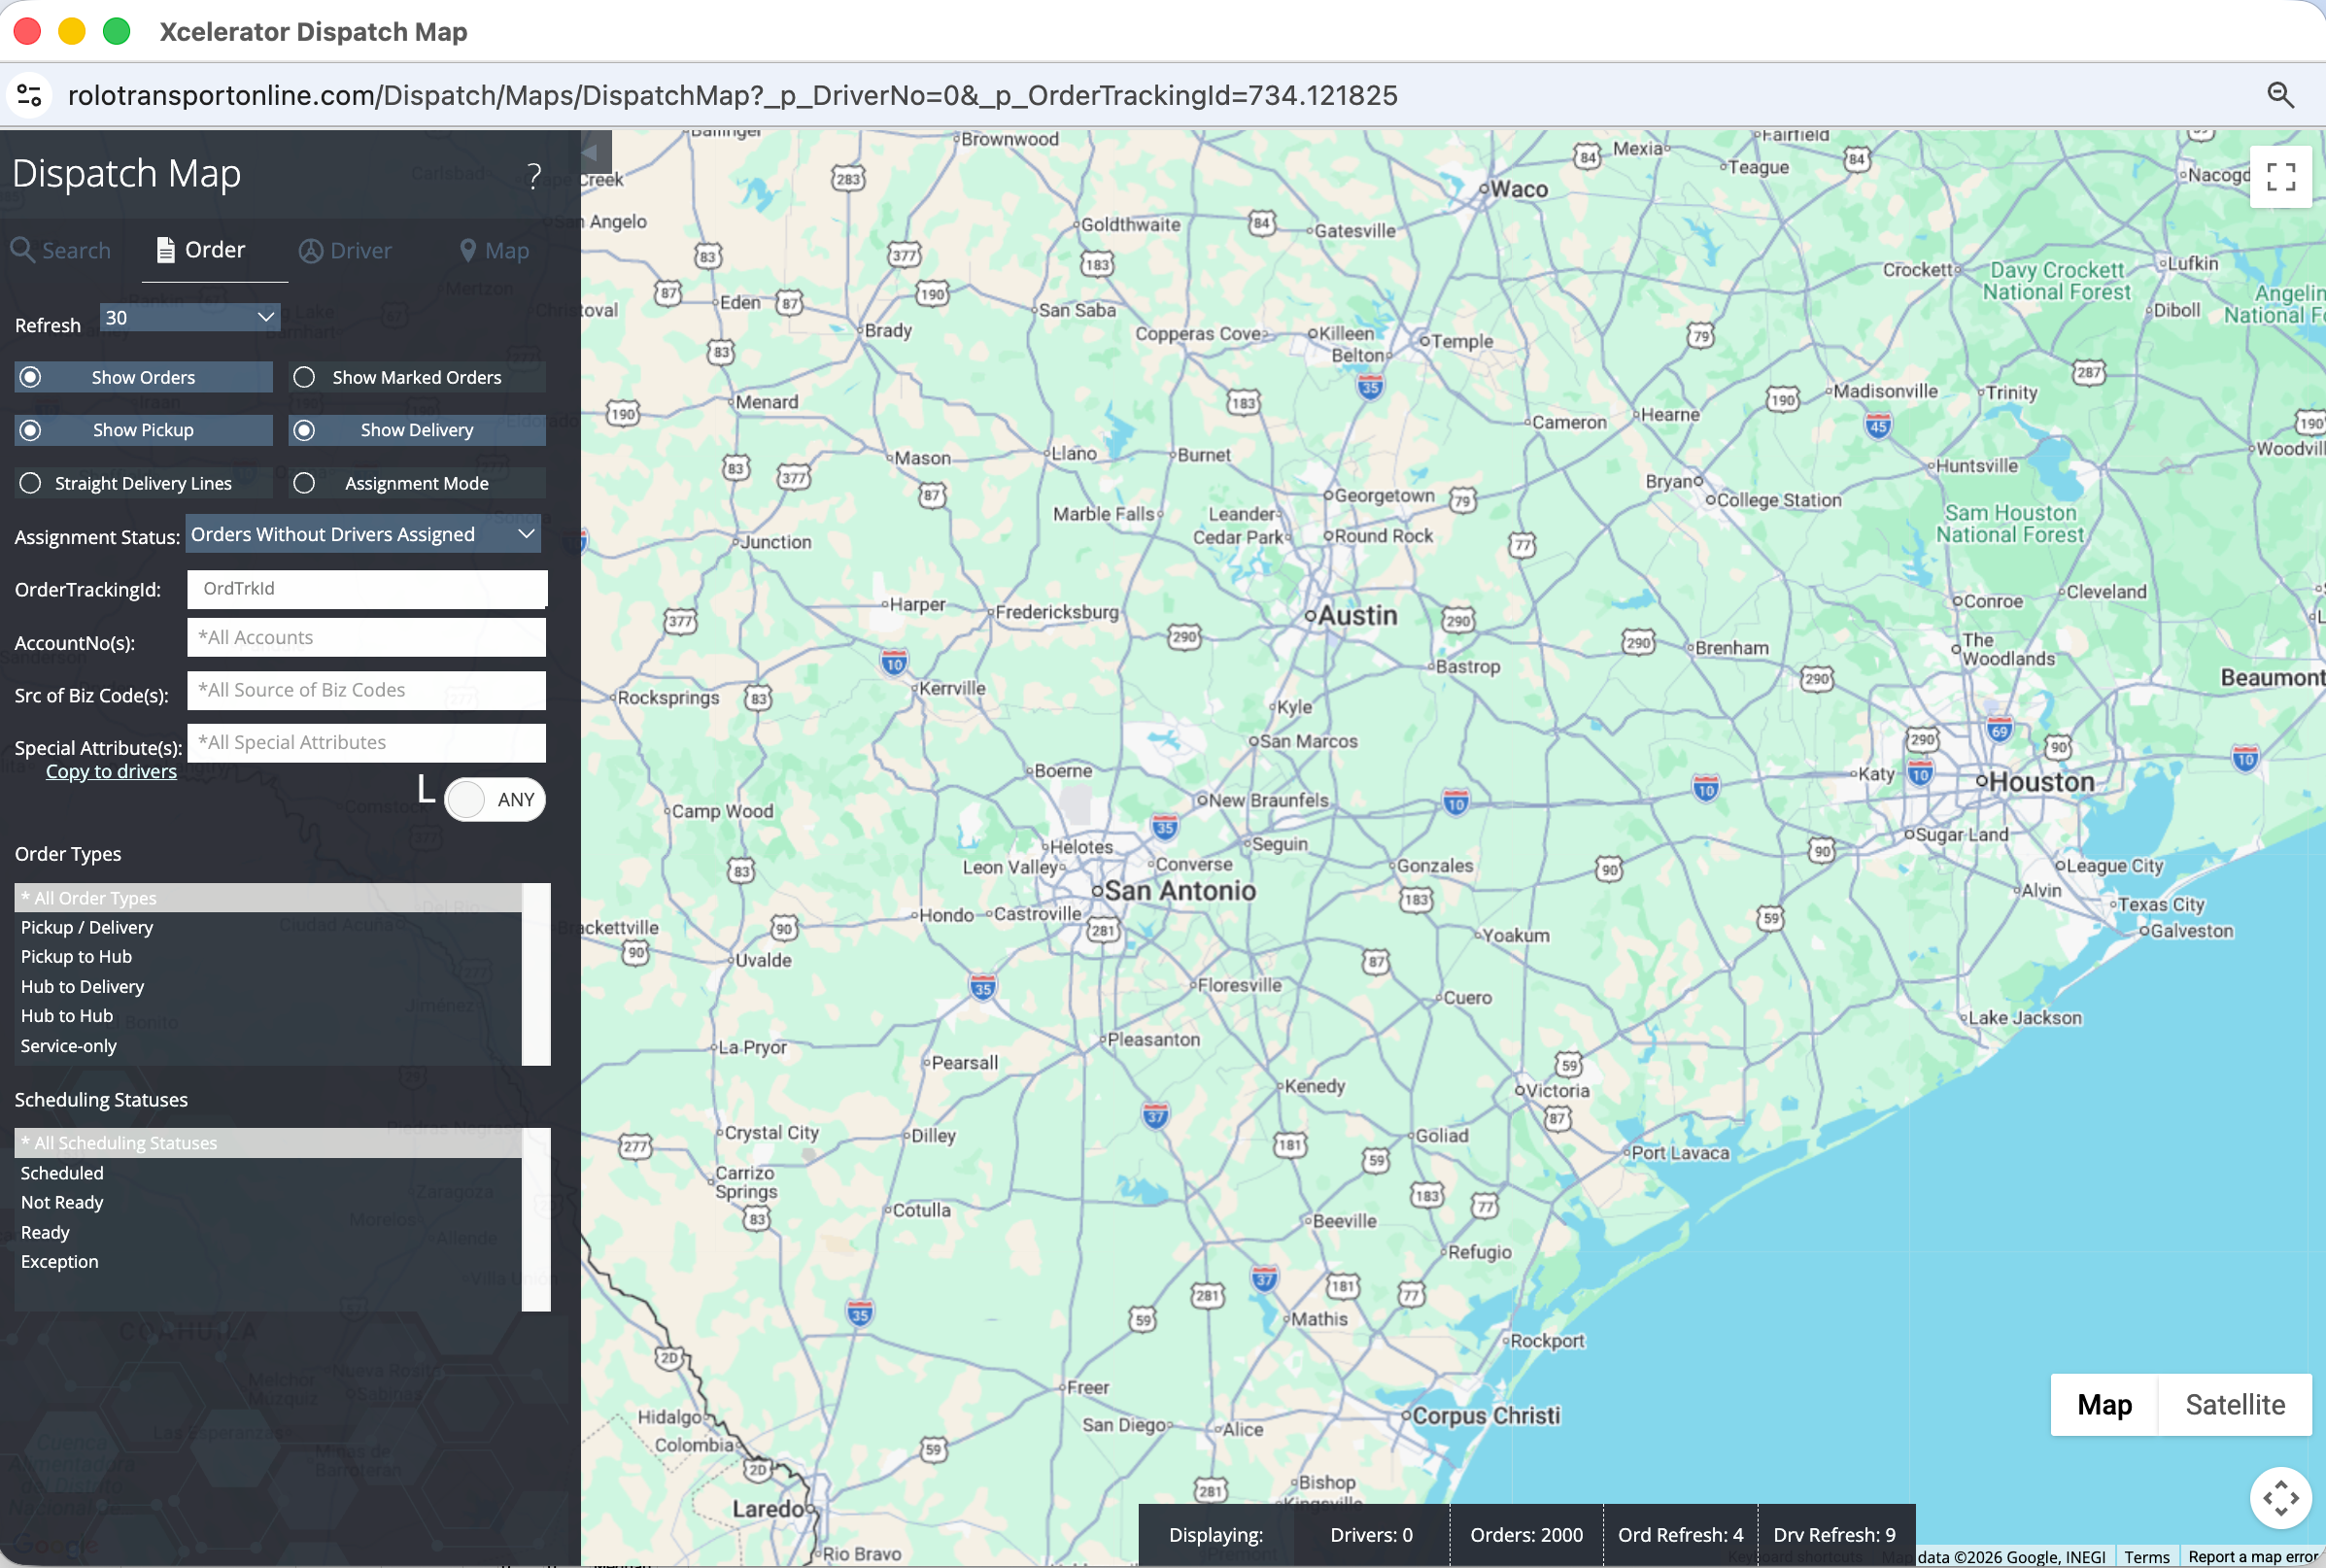Select Pickup to Hub order type

click(x=268, y=956)
